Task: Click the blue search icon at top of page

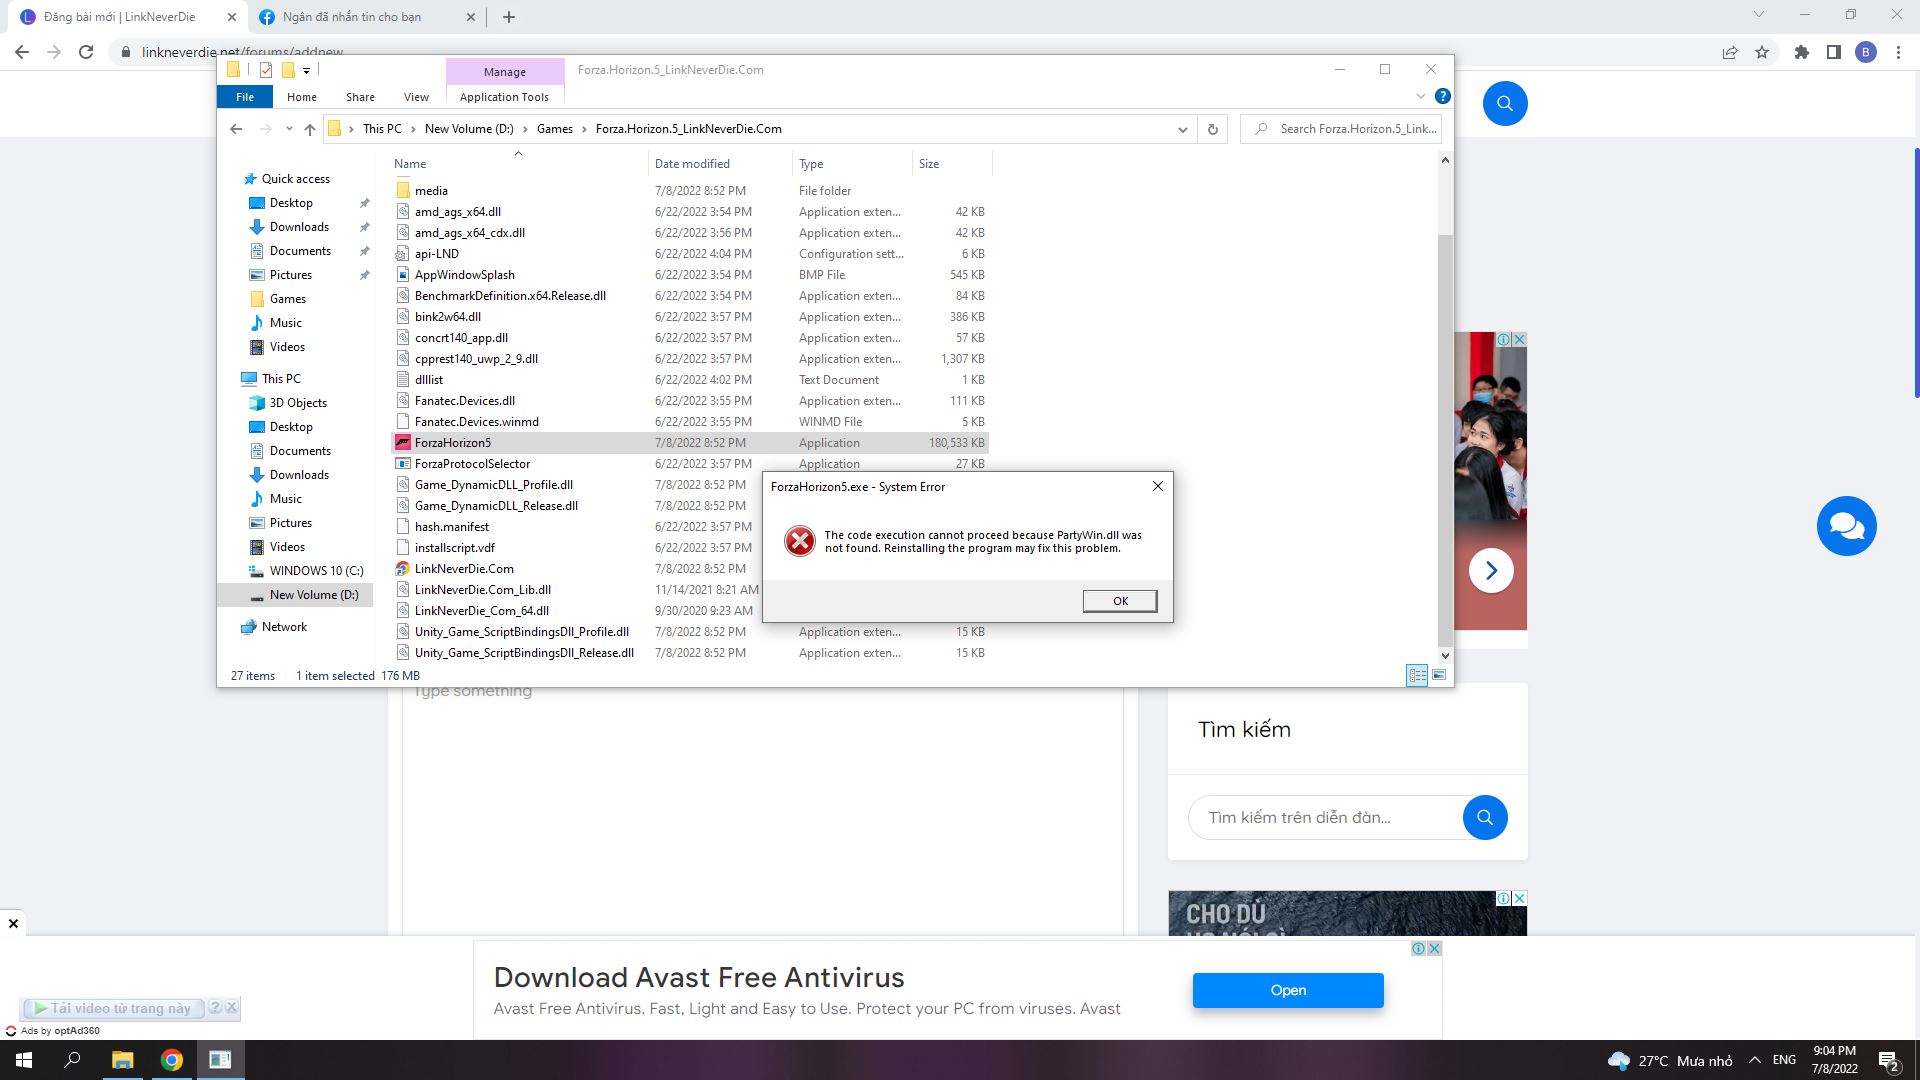Action: (1504, 103)
